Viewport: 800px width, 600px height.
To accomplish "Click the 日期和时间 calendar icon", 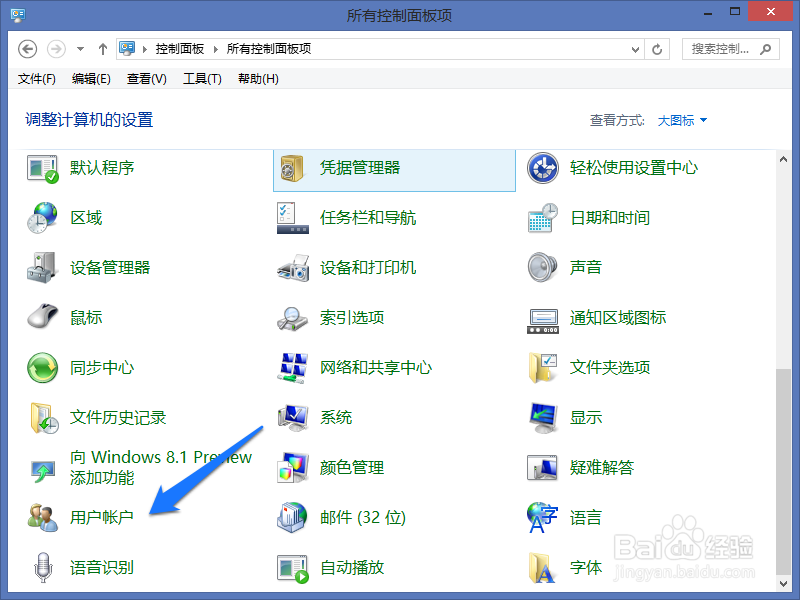I will (x=543, y=218).
